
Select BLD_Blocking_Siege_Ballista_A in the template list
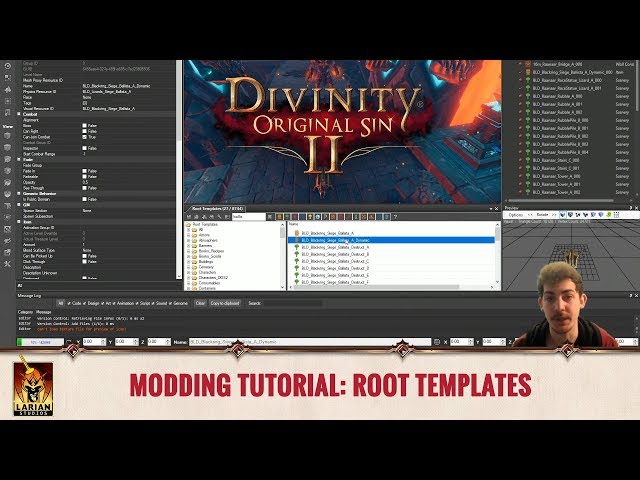click(x=327, y=233)
